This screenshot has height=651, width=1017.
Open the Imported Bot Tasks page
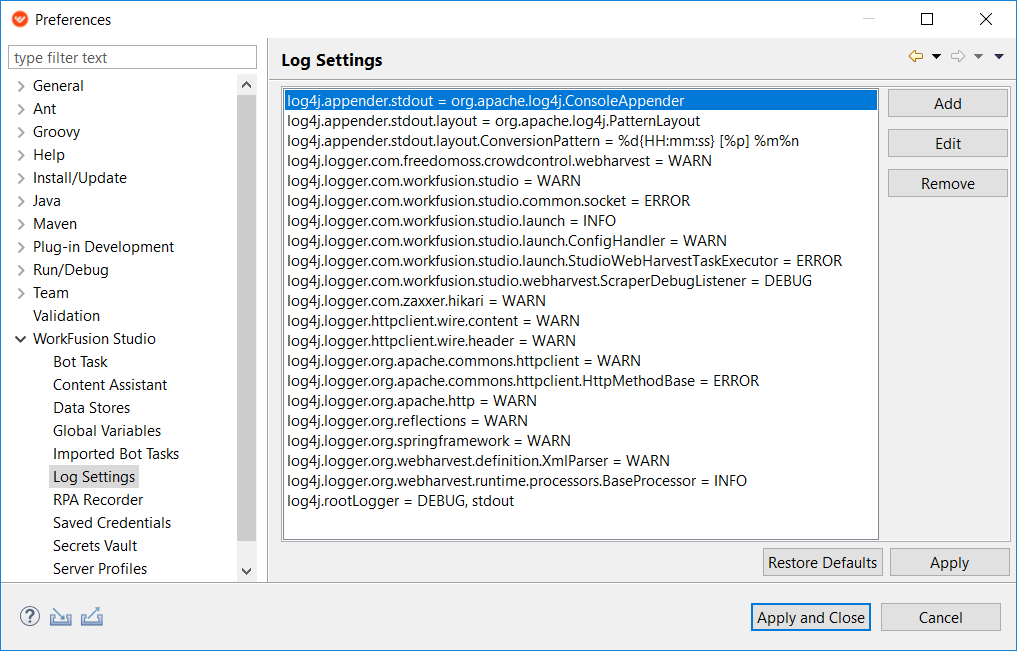[116, 454]
